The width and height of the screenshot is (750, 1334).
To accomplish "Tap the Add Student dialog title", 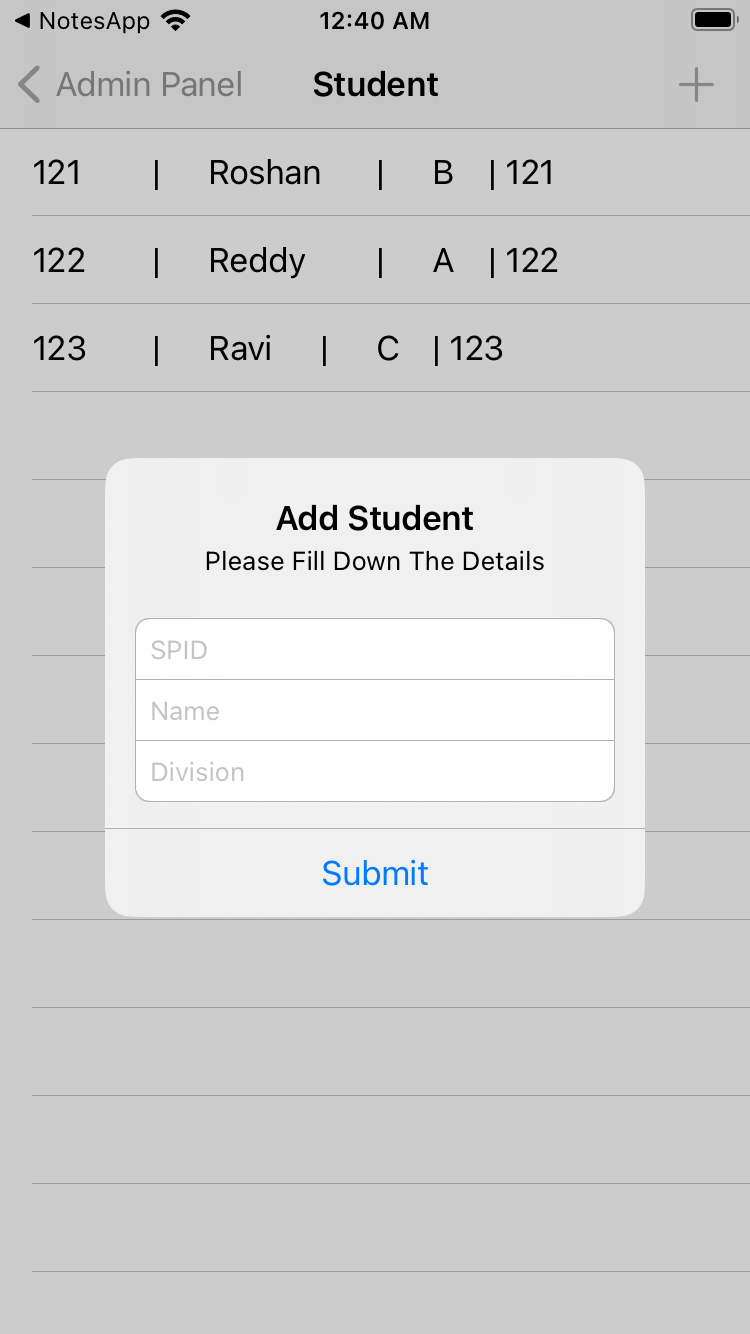I will pyautogui.click(x=375, y=518).
